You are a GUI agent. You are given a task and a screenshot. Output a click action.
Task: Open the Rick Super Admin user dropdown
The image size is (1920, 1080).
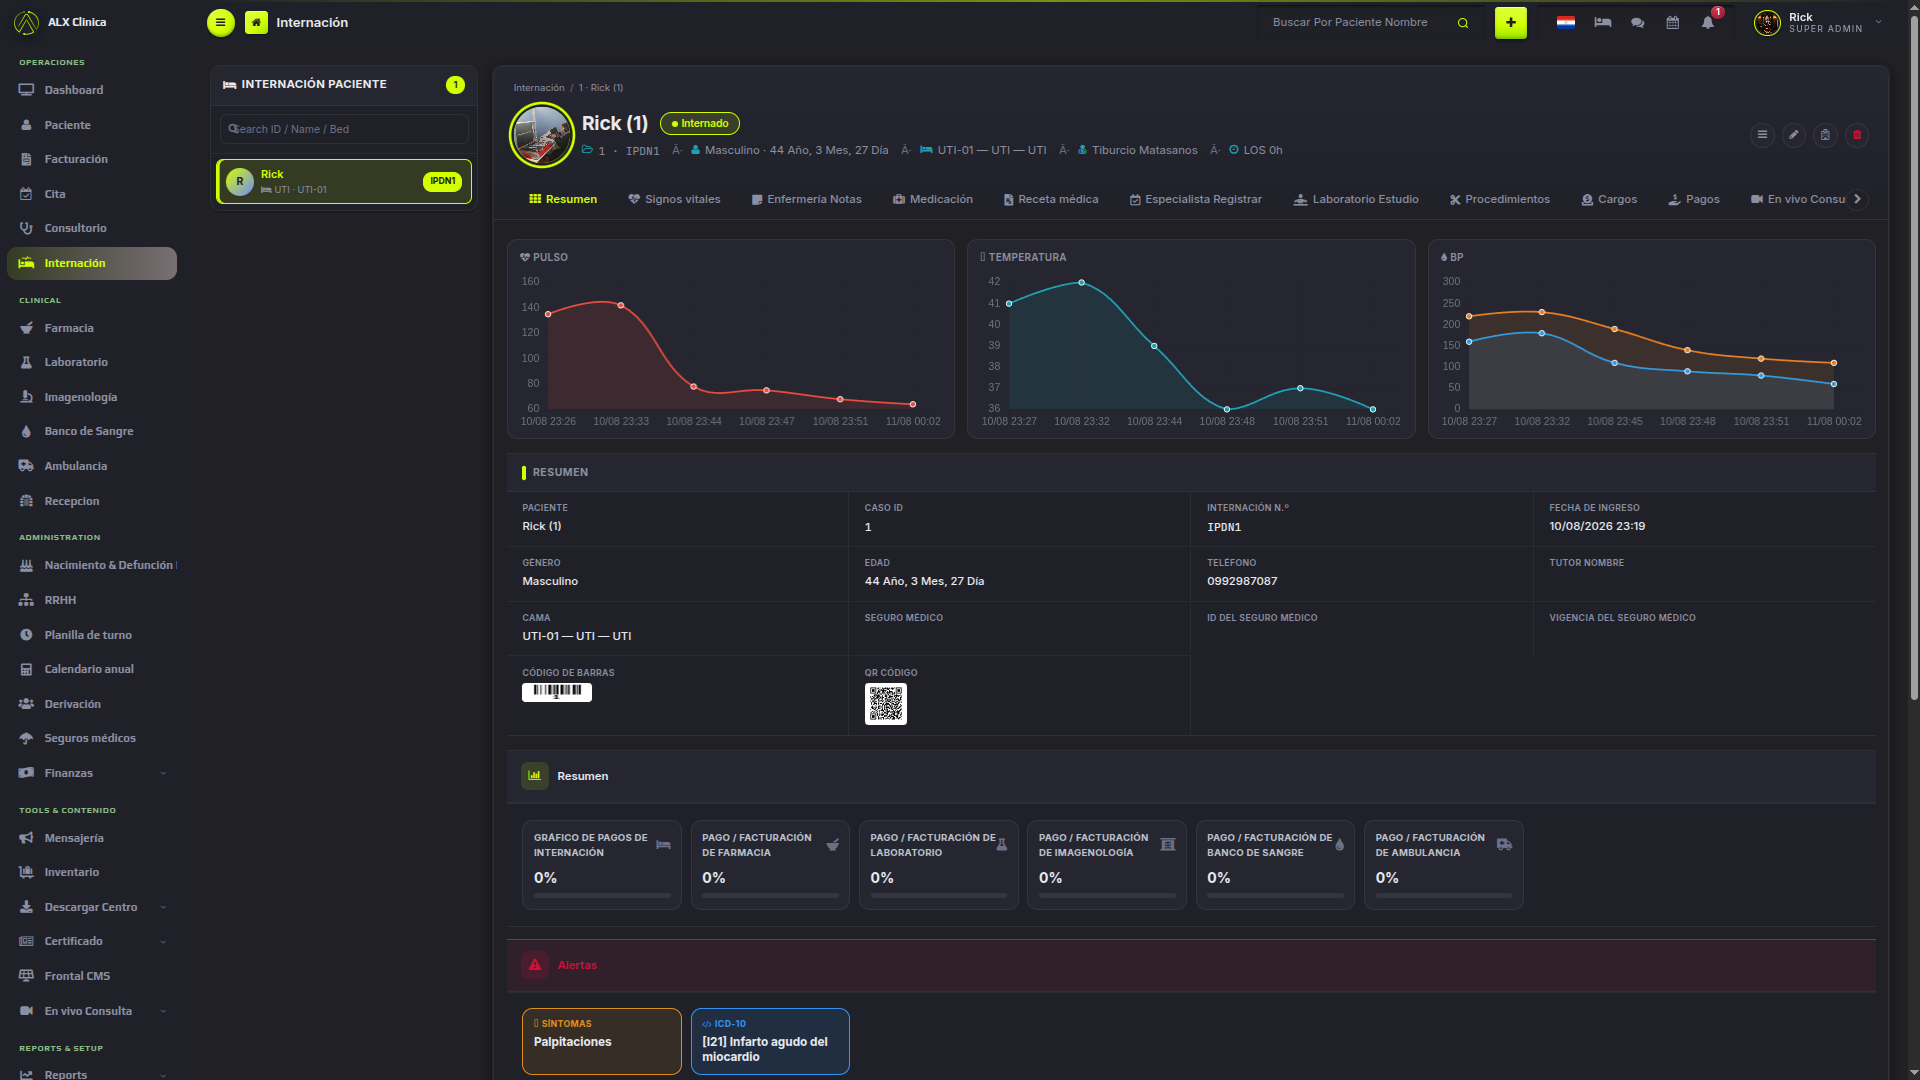[1818, 22]
